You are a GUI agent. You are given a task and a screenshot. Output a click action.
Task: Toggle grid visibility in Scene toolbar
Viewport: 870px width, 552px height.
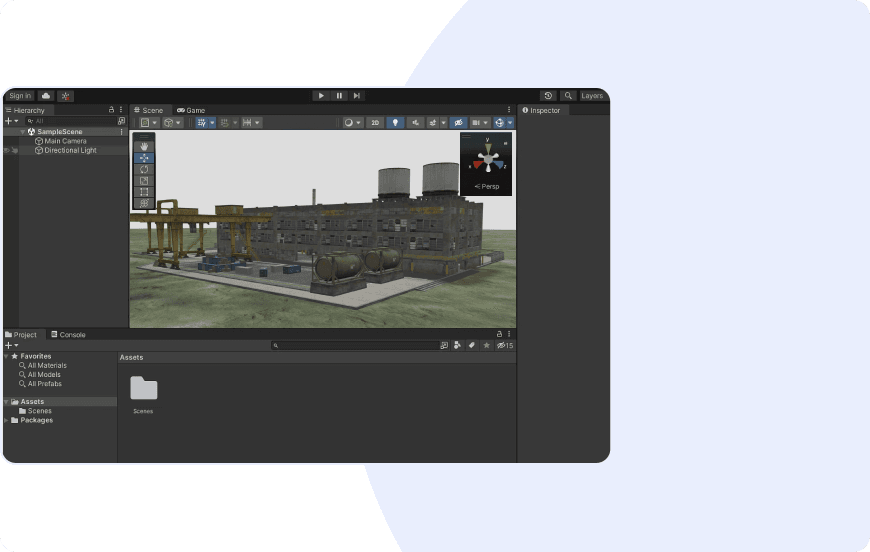202,123
